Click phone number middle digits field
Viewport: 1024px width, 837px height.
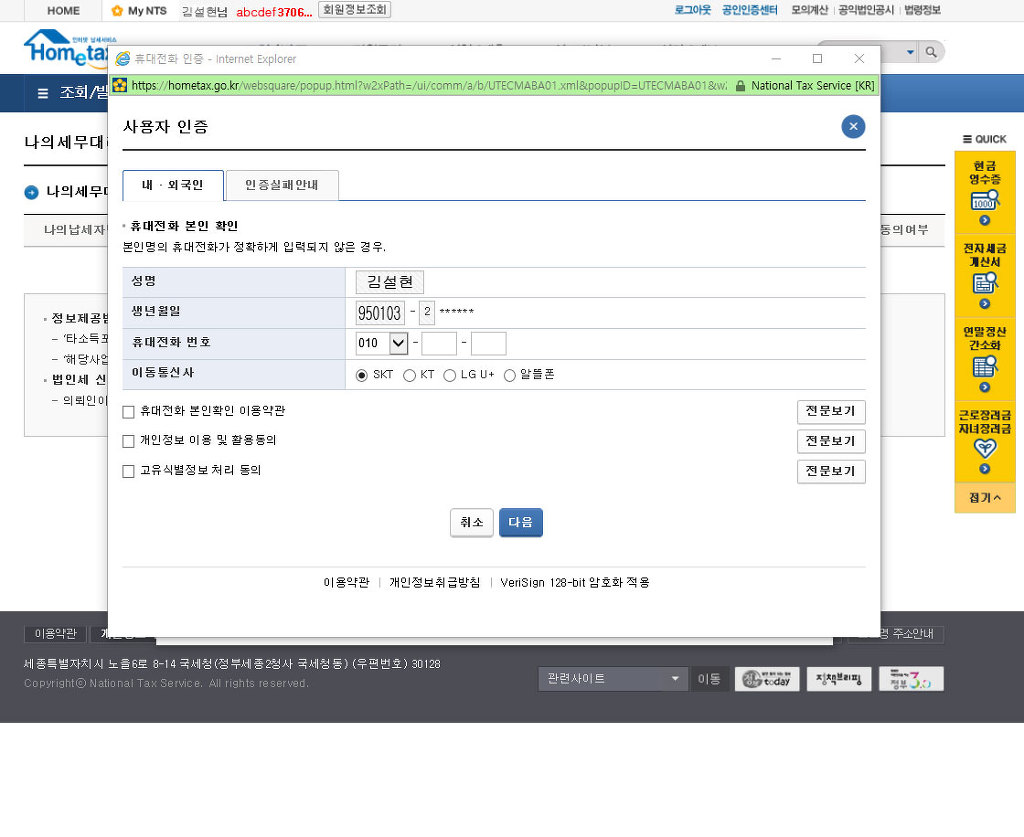click(x=439, y=343)
